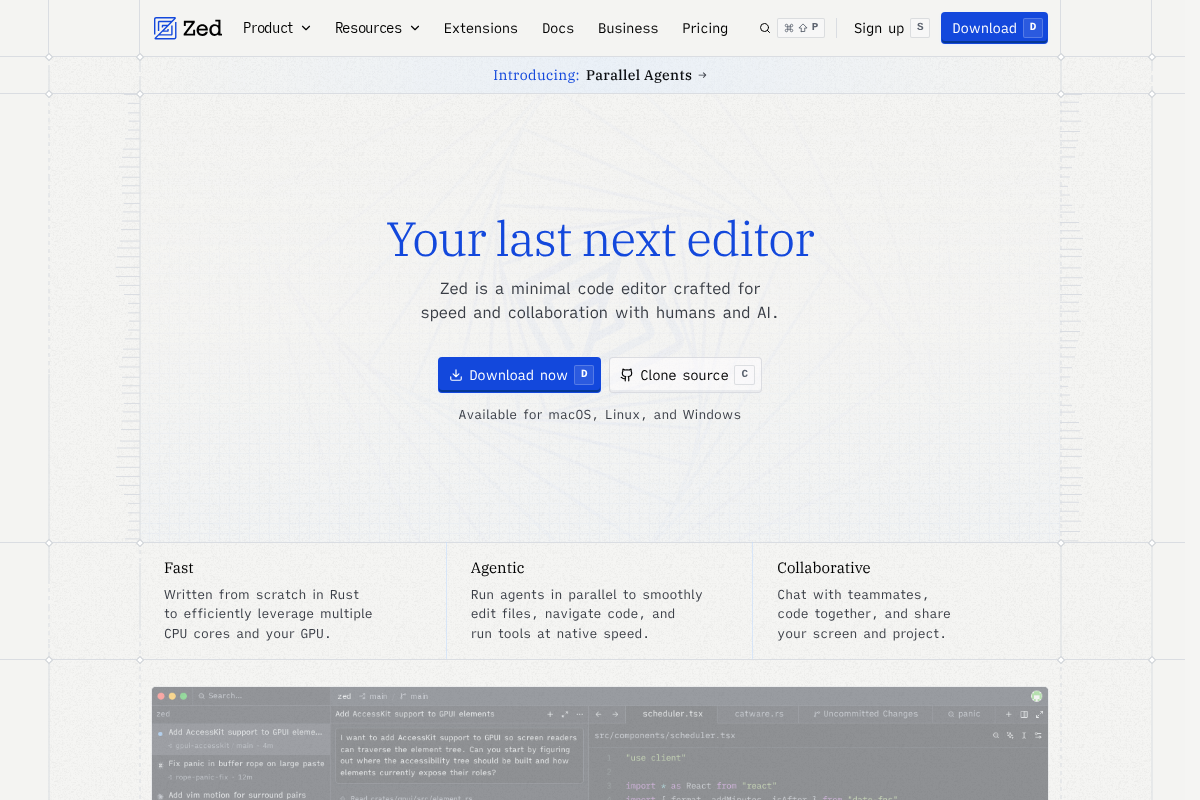1200x800 pixels.
Task: Select the catware.rs tab in editor preview
Action: click(x=759, y=714)
